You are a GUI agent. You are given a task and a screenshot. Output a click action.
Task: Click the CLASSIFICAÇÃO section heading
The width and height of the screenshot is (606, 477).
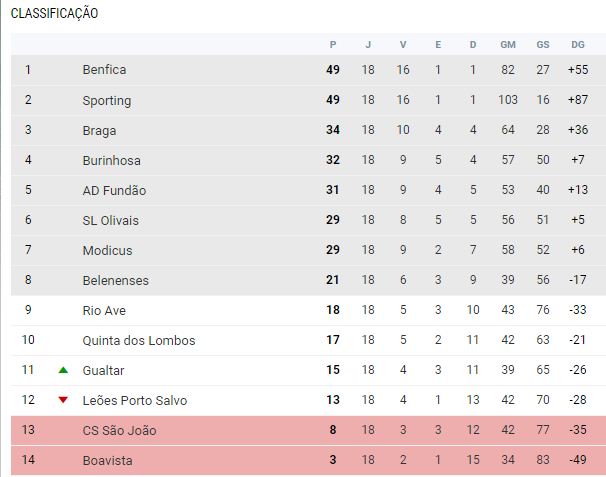(x=54, y=14)
